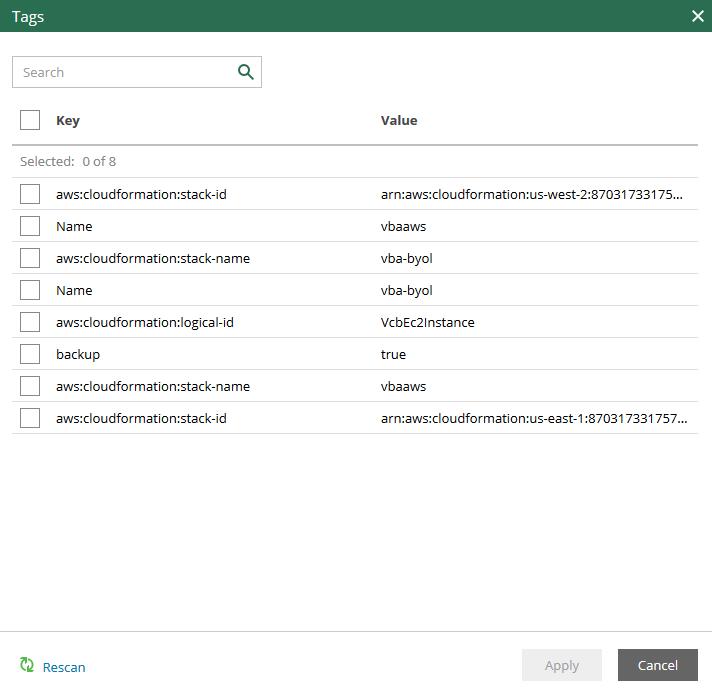
Task: Click the green Rescan refresh icon
Action: click(x=27, y=666)
